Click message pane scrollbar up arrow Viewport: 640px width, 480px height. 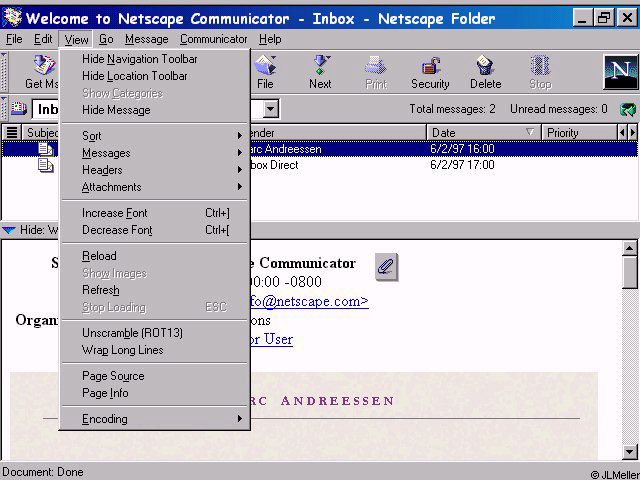tap(629, 248)
